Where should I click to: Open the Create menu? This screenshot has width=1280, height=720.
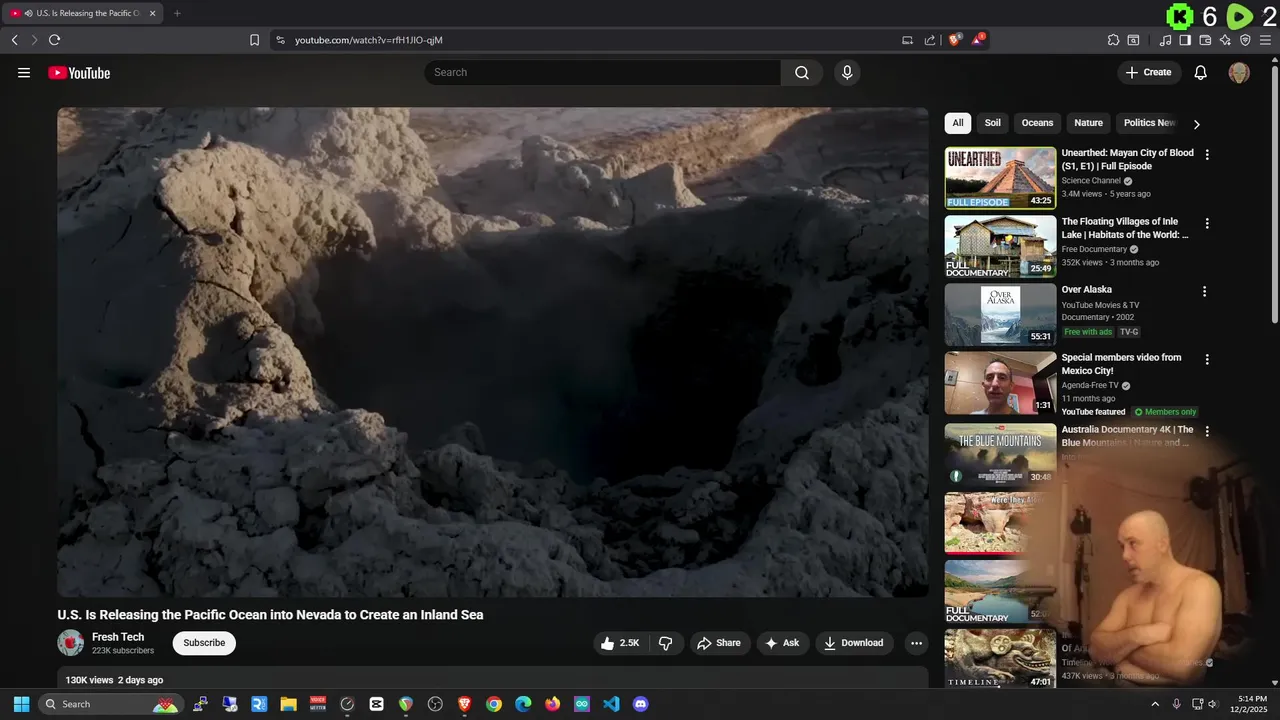pyautogui.click(x=1148, y=72)
